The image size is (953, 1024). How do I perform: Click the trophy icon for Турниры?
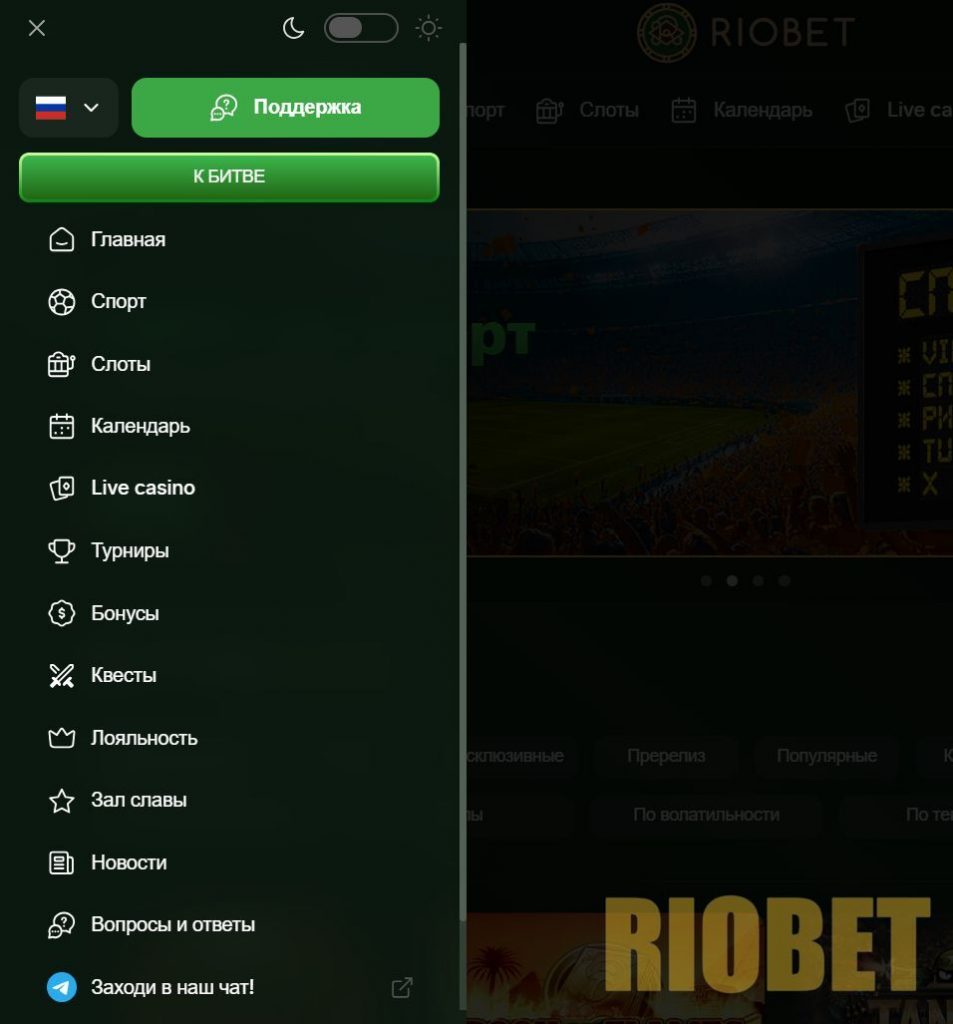click(61, 551)
